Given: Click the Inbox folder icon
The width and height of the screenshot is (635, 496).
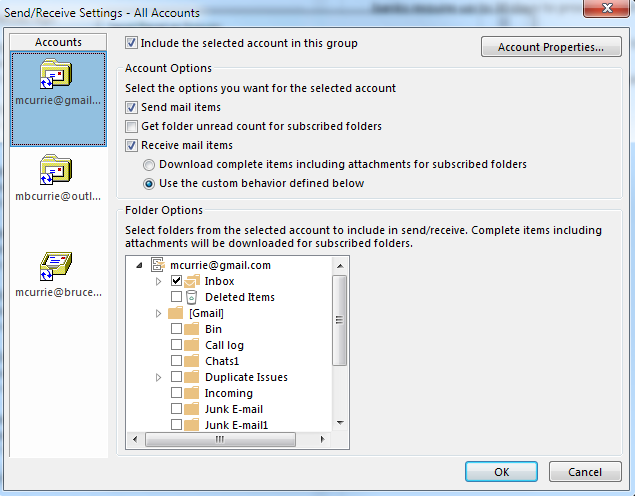Looking at the screenshot, I should coord(192,281).
